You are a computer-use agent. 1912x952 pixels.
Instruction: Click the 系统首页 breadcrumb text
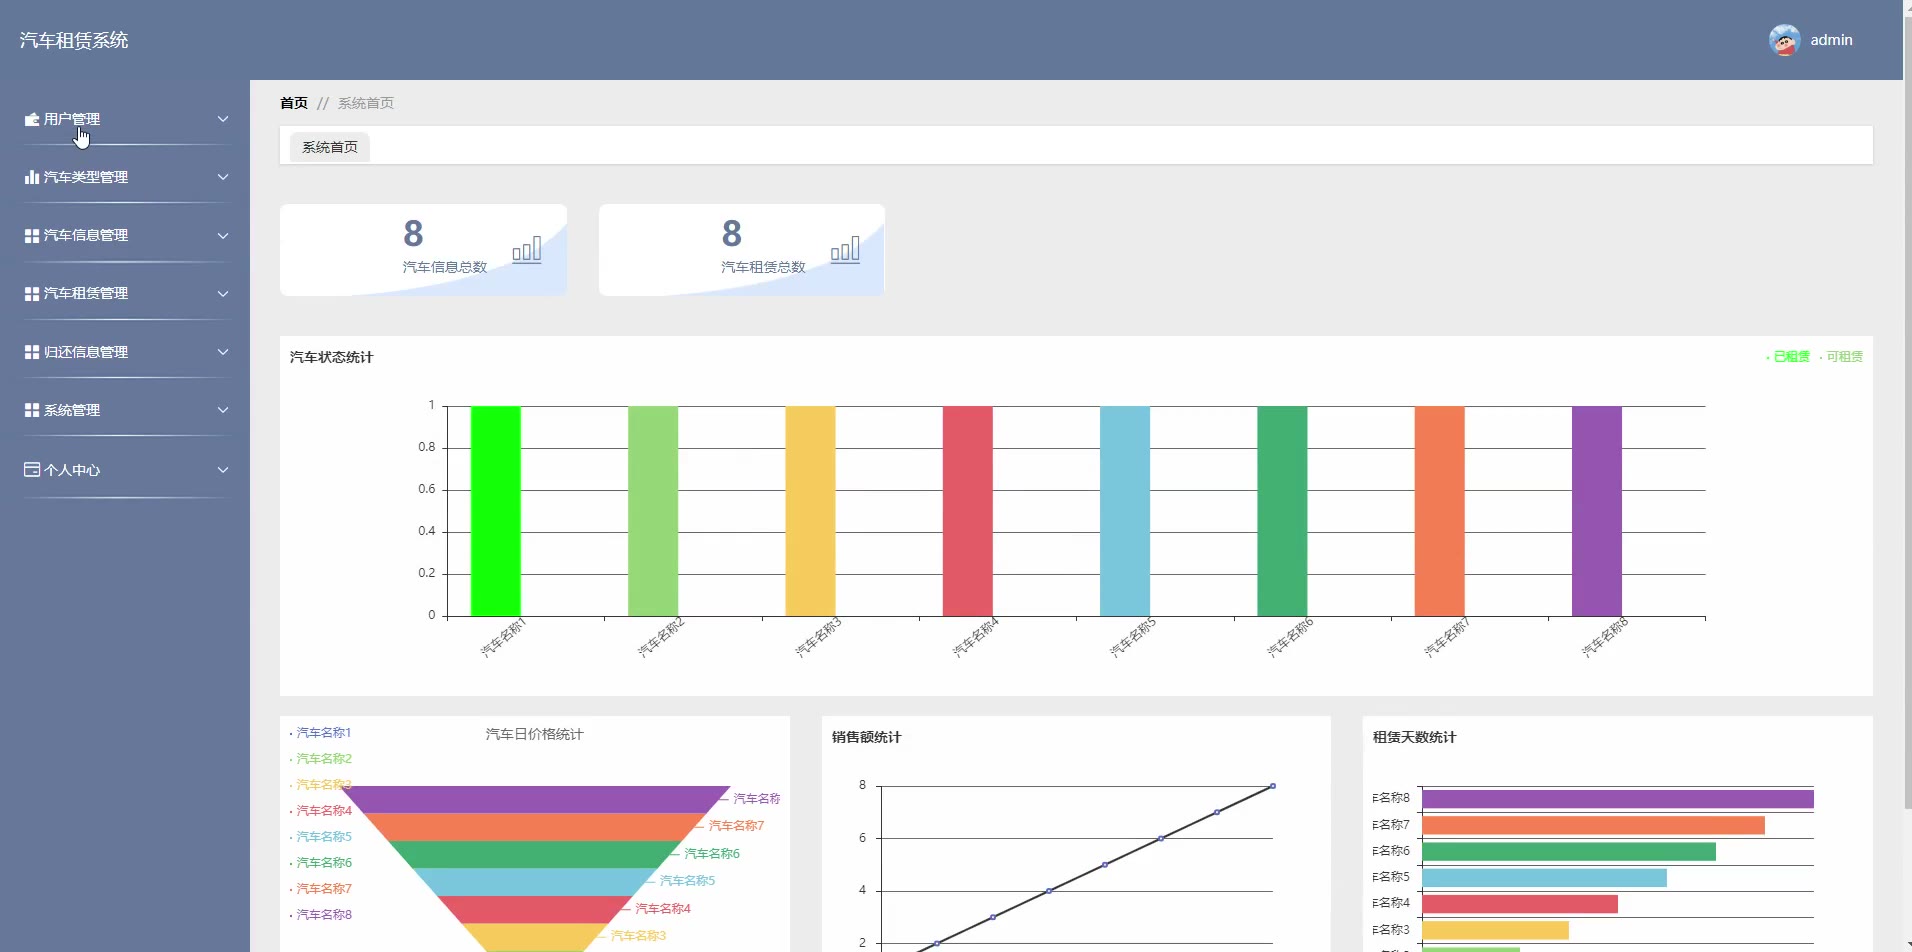[x=366, y=103]
